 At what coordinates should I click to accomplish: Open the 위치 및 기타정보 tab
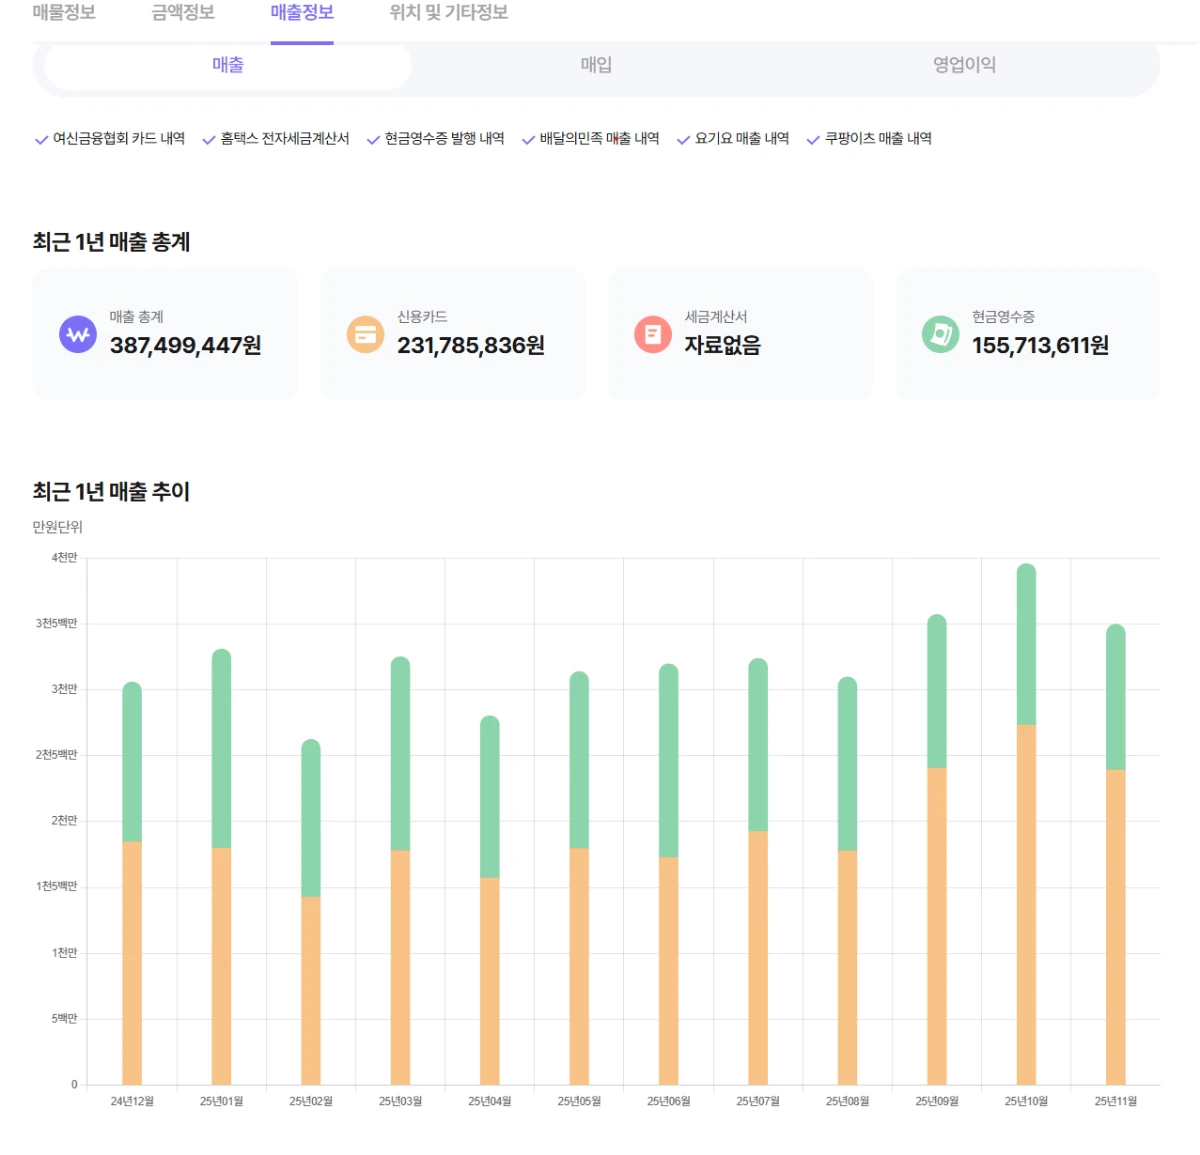[449, 13]
